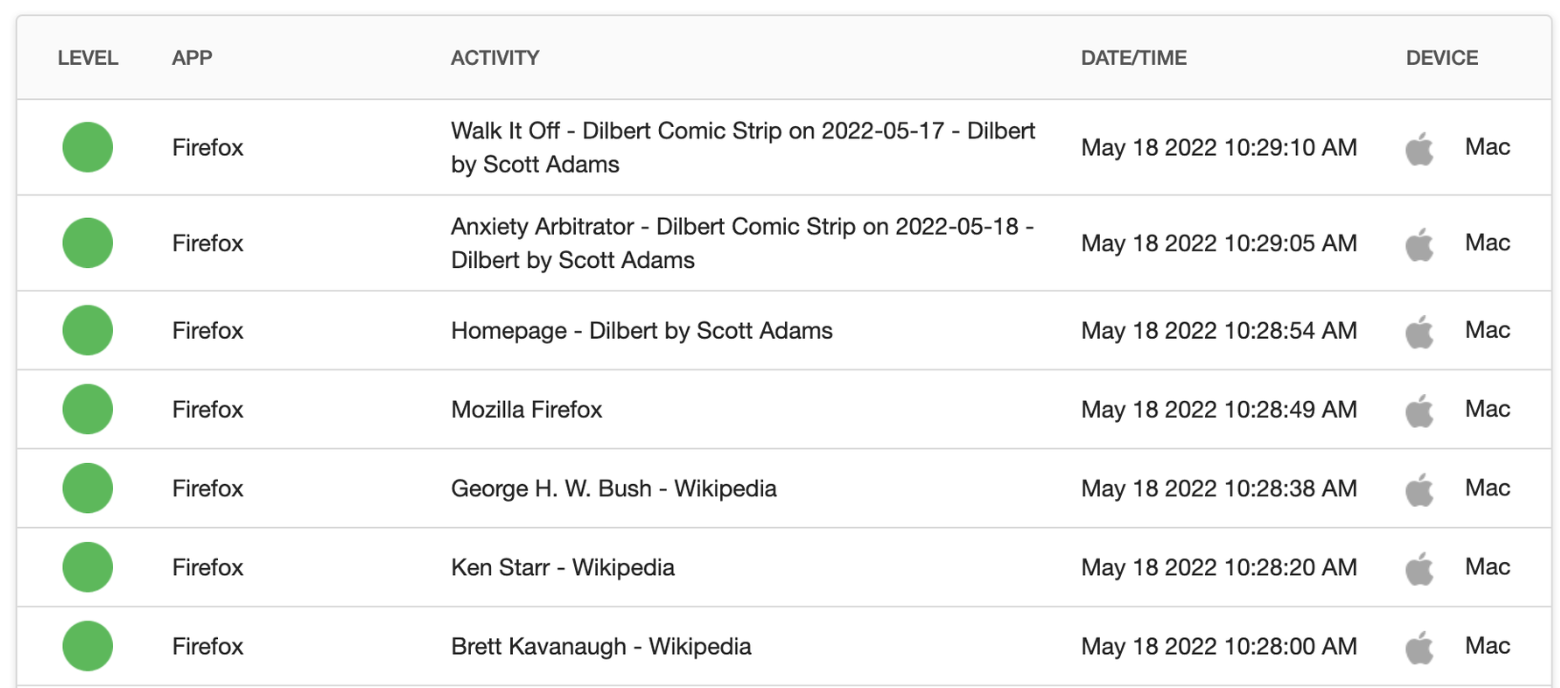The width and height of the screenshot is (1560, 688).
Task: Open the Anxiety Arbitrator activity entry
Action: [742, 243]
